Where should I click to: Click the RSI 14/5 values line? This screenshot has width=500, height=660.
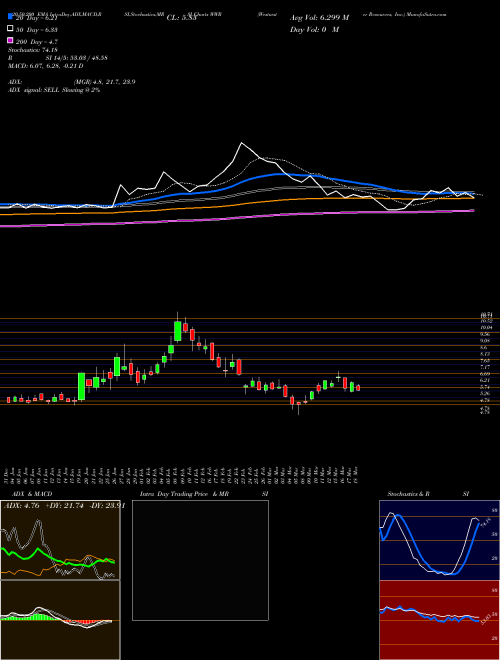(58, 58)
